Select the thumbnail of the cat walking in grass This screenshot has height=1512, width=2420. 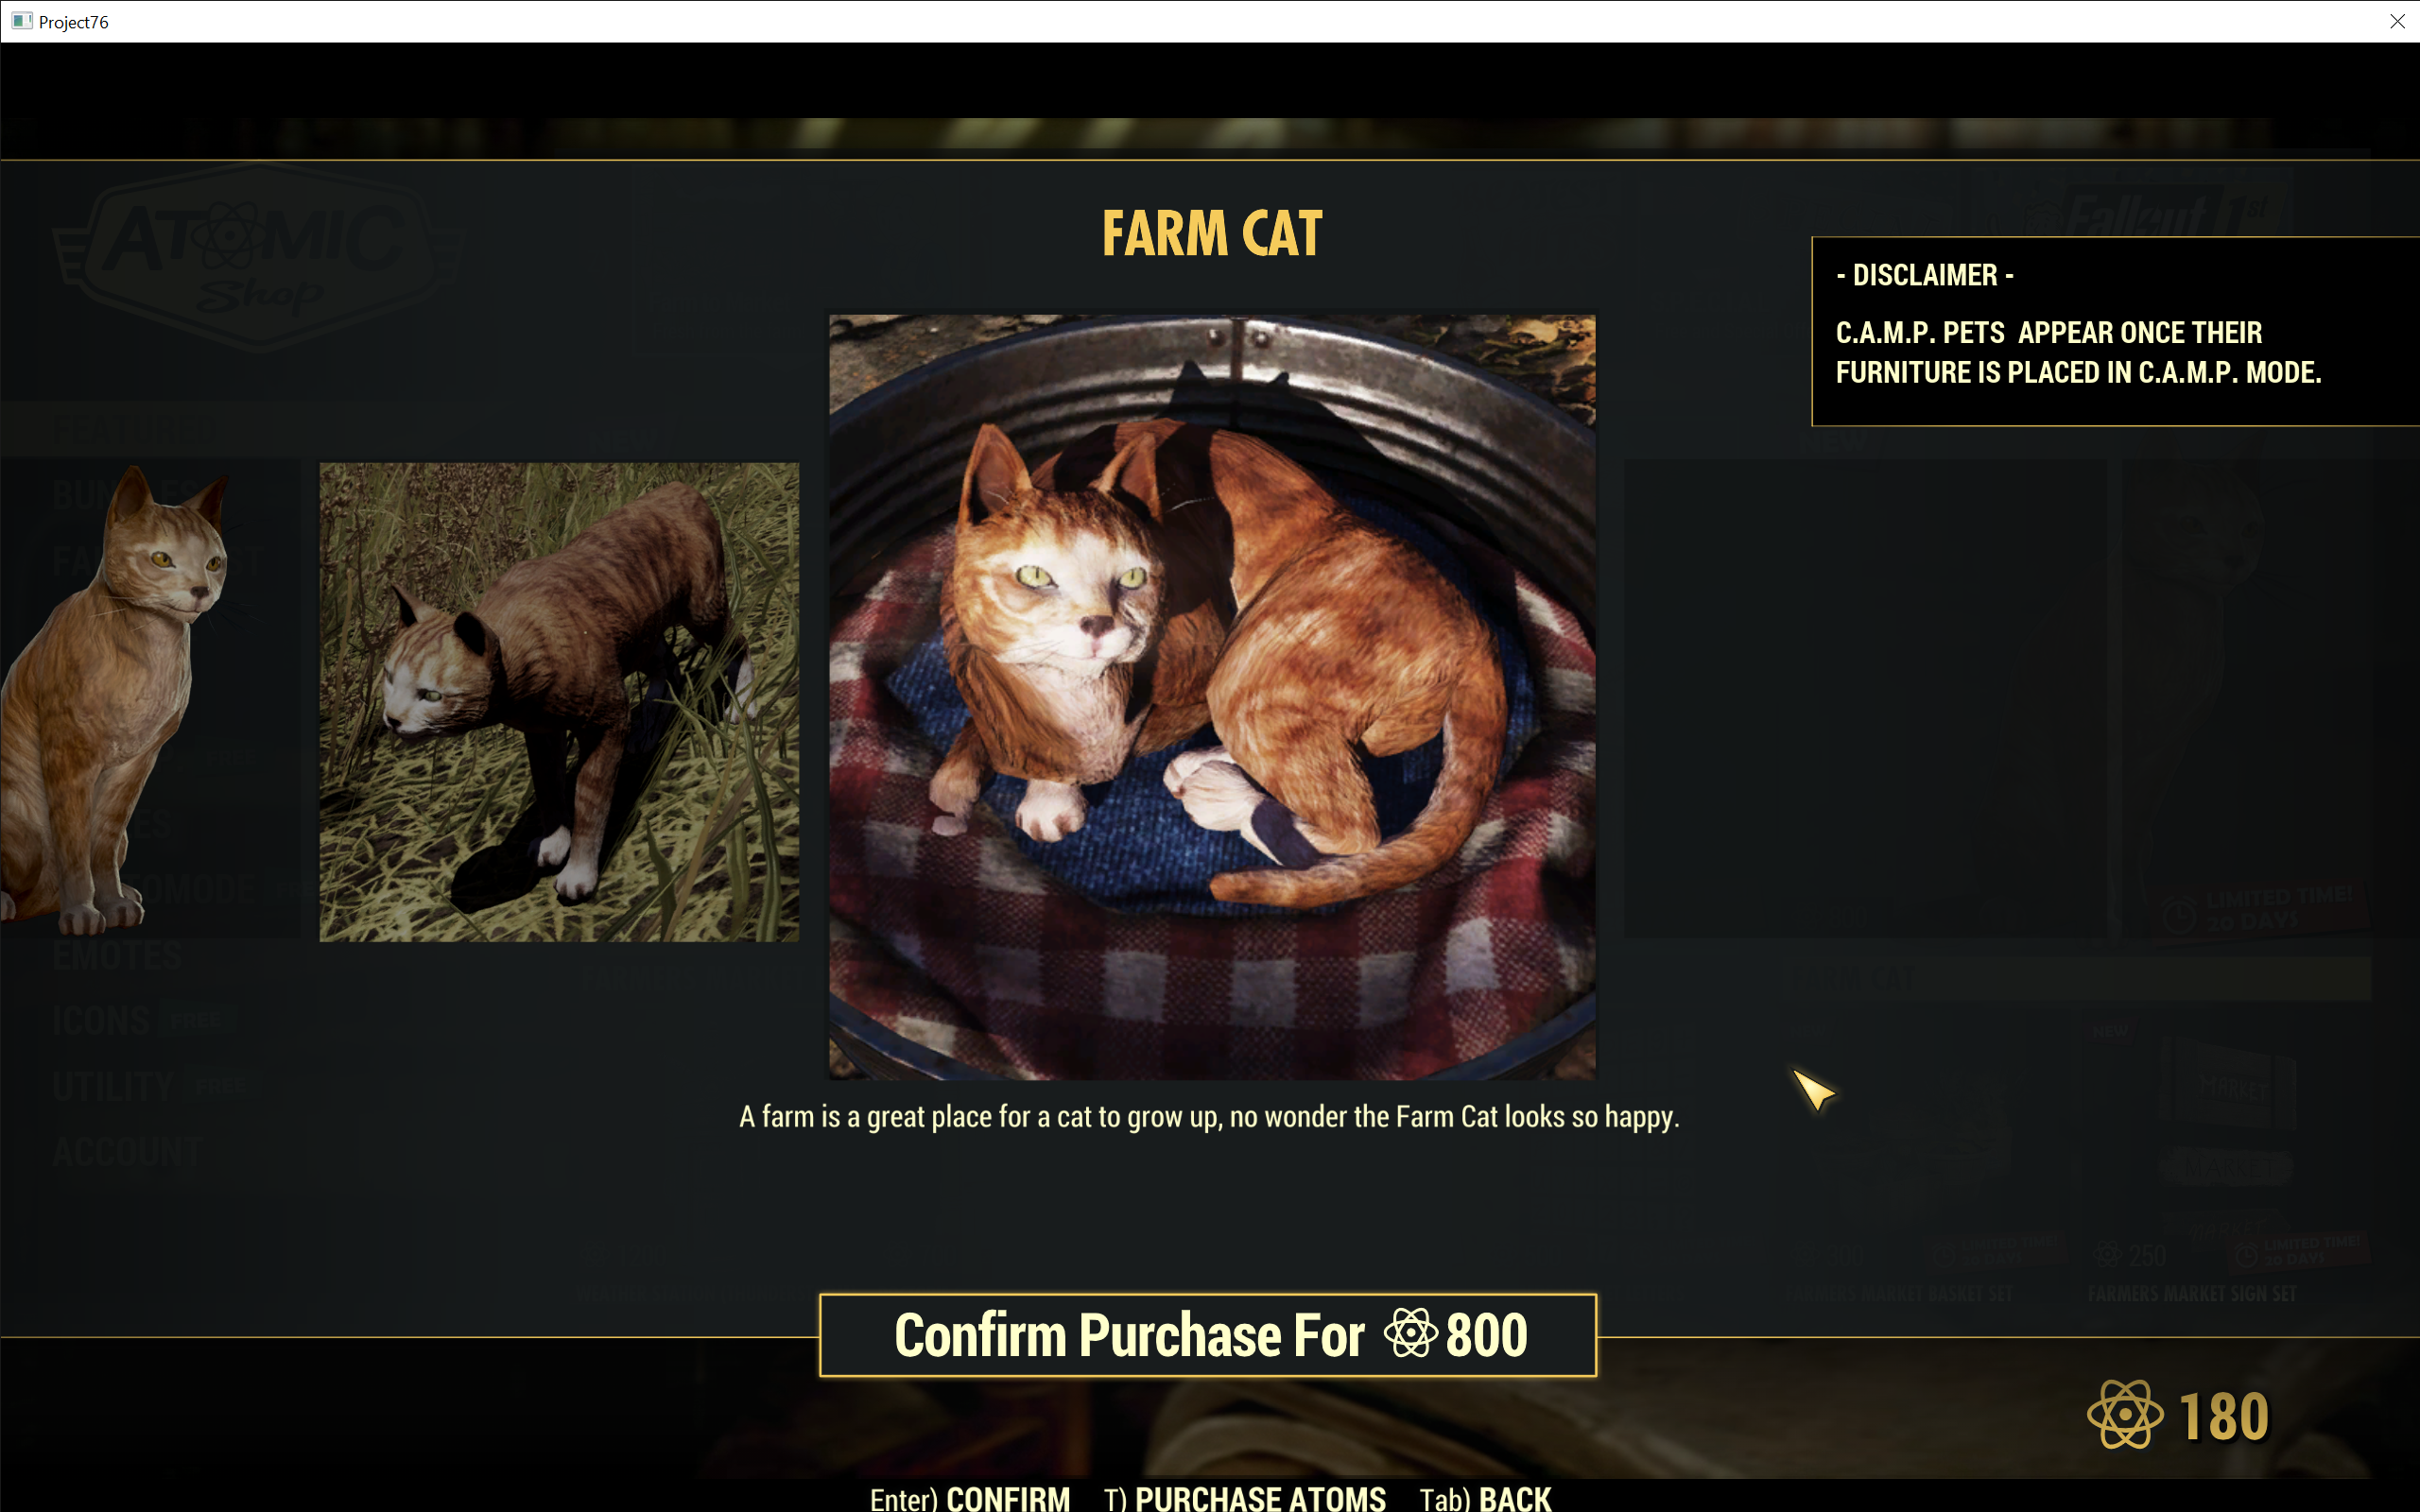click(x=559, y=701)
